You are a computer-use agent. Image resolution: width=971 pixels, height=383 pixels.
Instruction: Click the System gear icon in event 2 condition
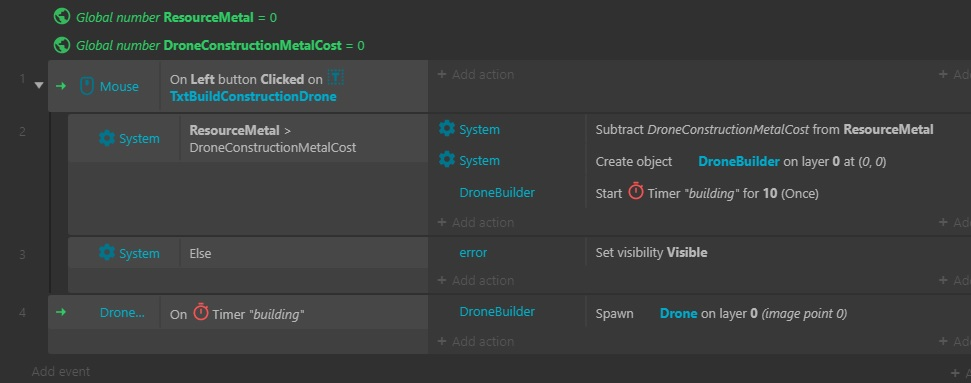click(107, 138)
